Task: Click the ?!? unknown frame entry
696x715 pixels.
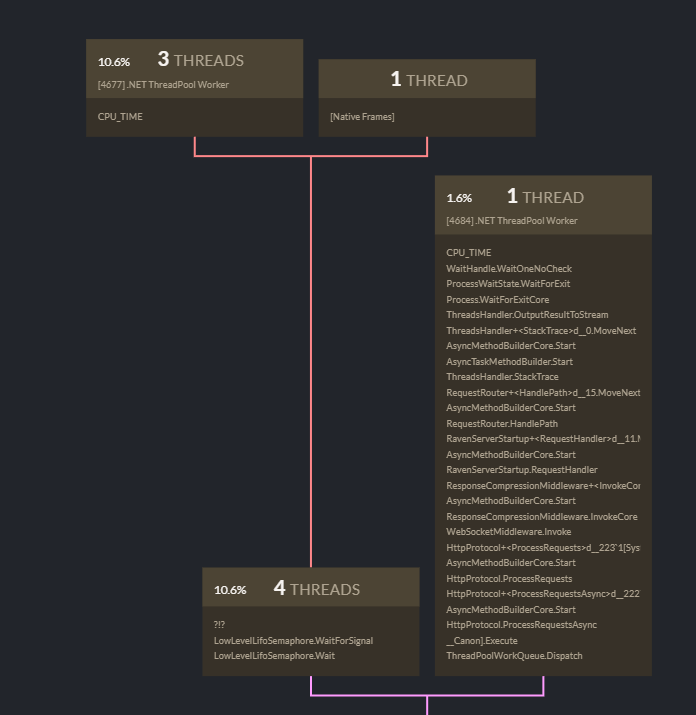Action: coord(219,625)
